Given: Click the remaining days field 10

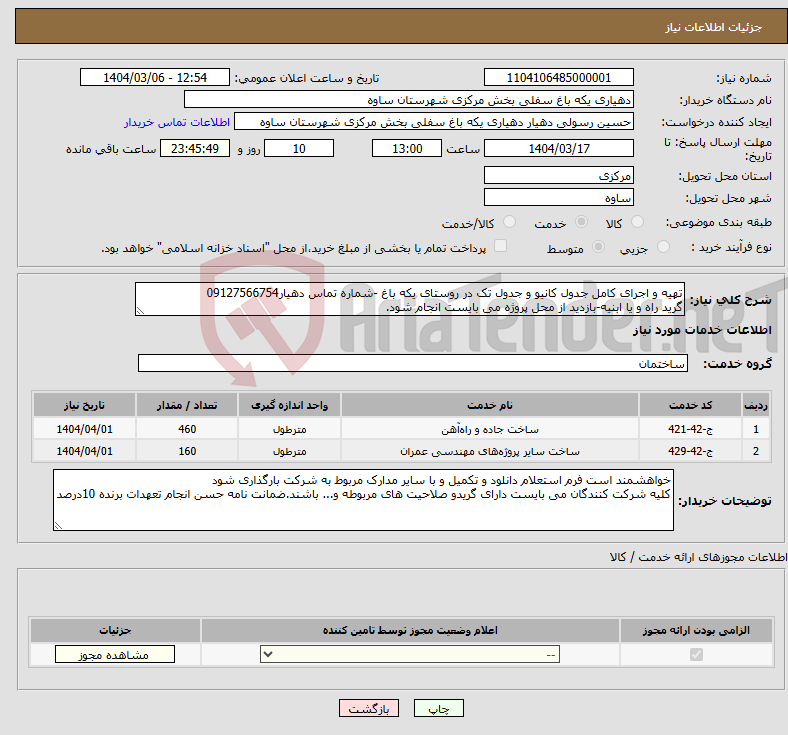Looking at the screenshot, I should coord(299,148).
